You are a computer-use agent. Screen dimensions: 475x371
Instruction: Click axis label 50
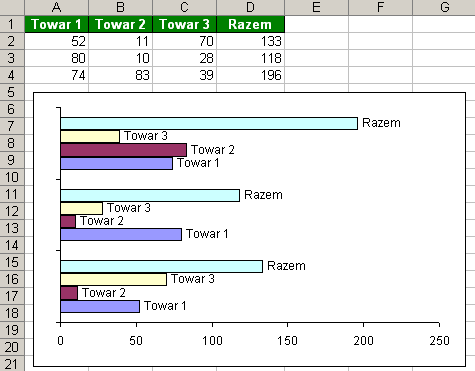136,341
